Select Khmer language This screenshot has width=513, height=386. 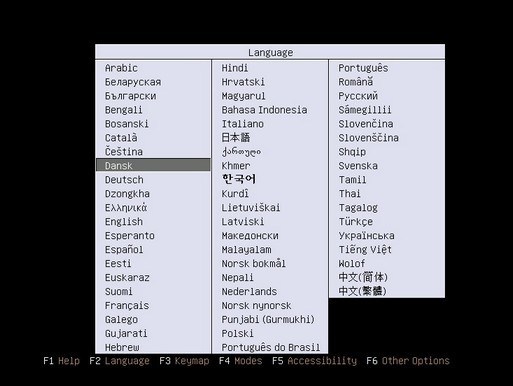236,166
